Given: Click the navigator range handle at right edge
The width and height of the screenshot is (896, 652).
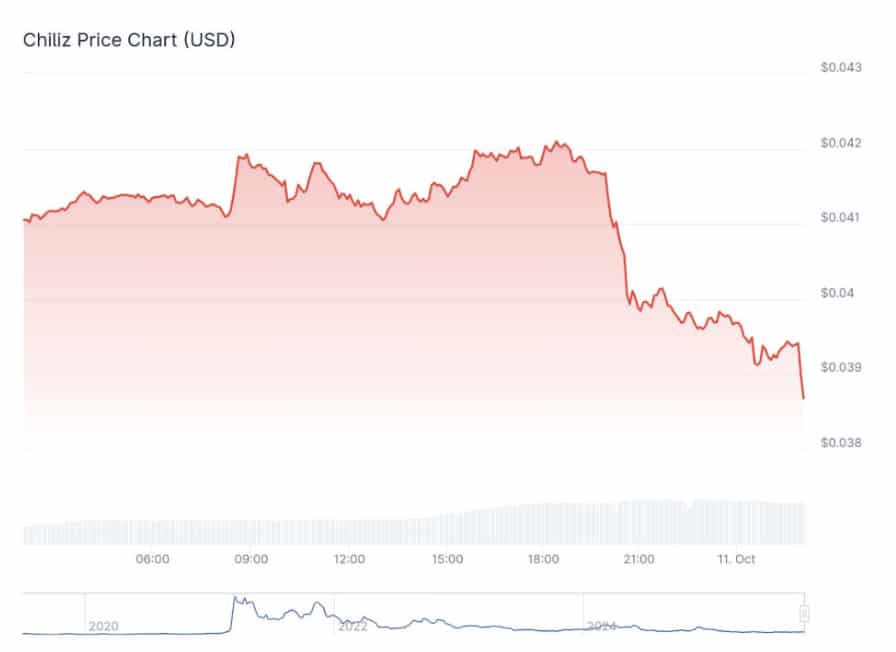Looking at the screenshot, I should point(804,614).
